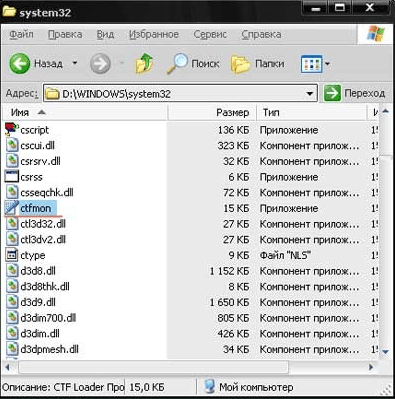Expand the Назад history dropdown arrow

75,63
